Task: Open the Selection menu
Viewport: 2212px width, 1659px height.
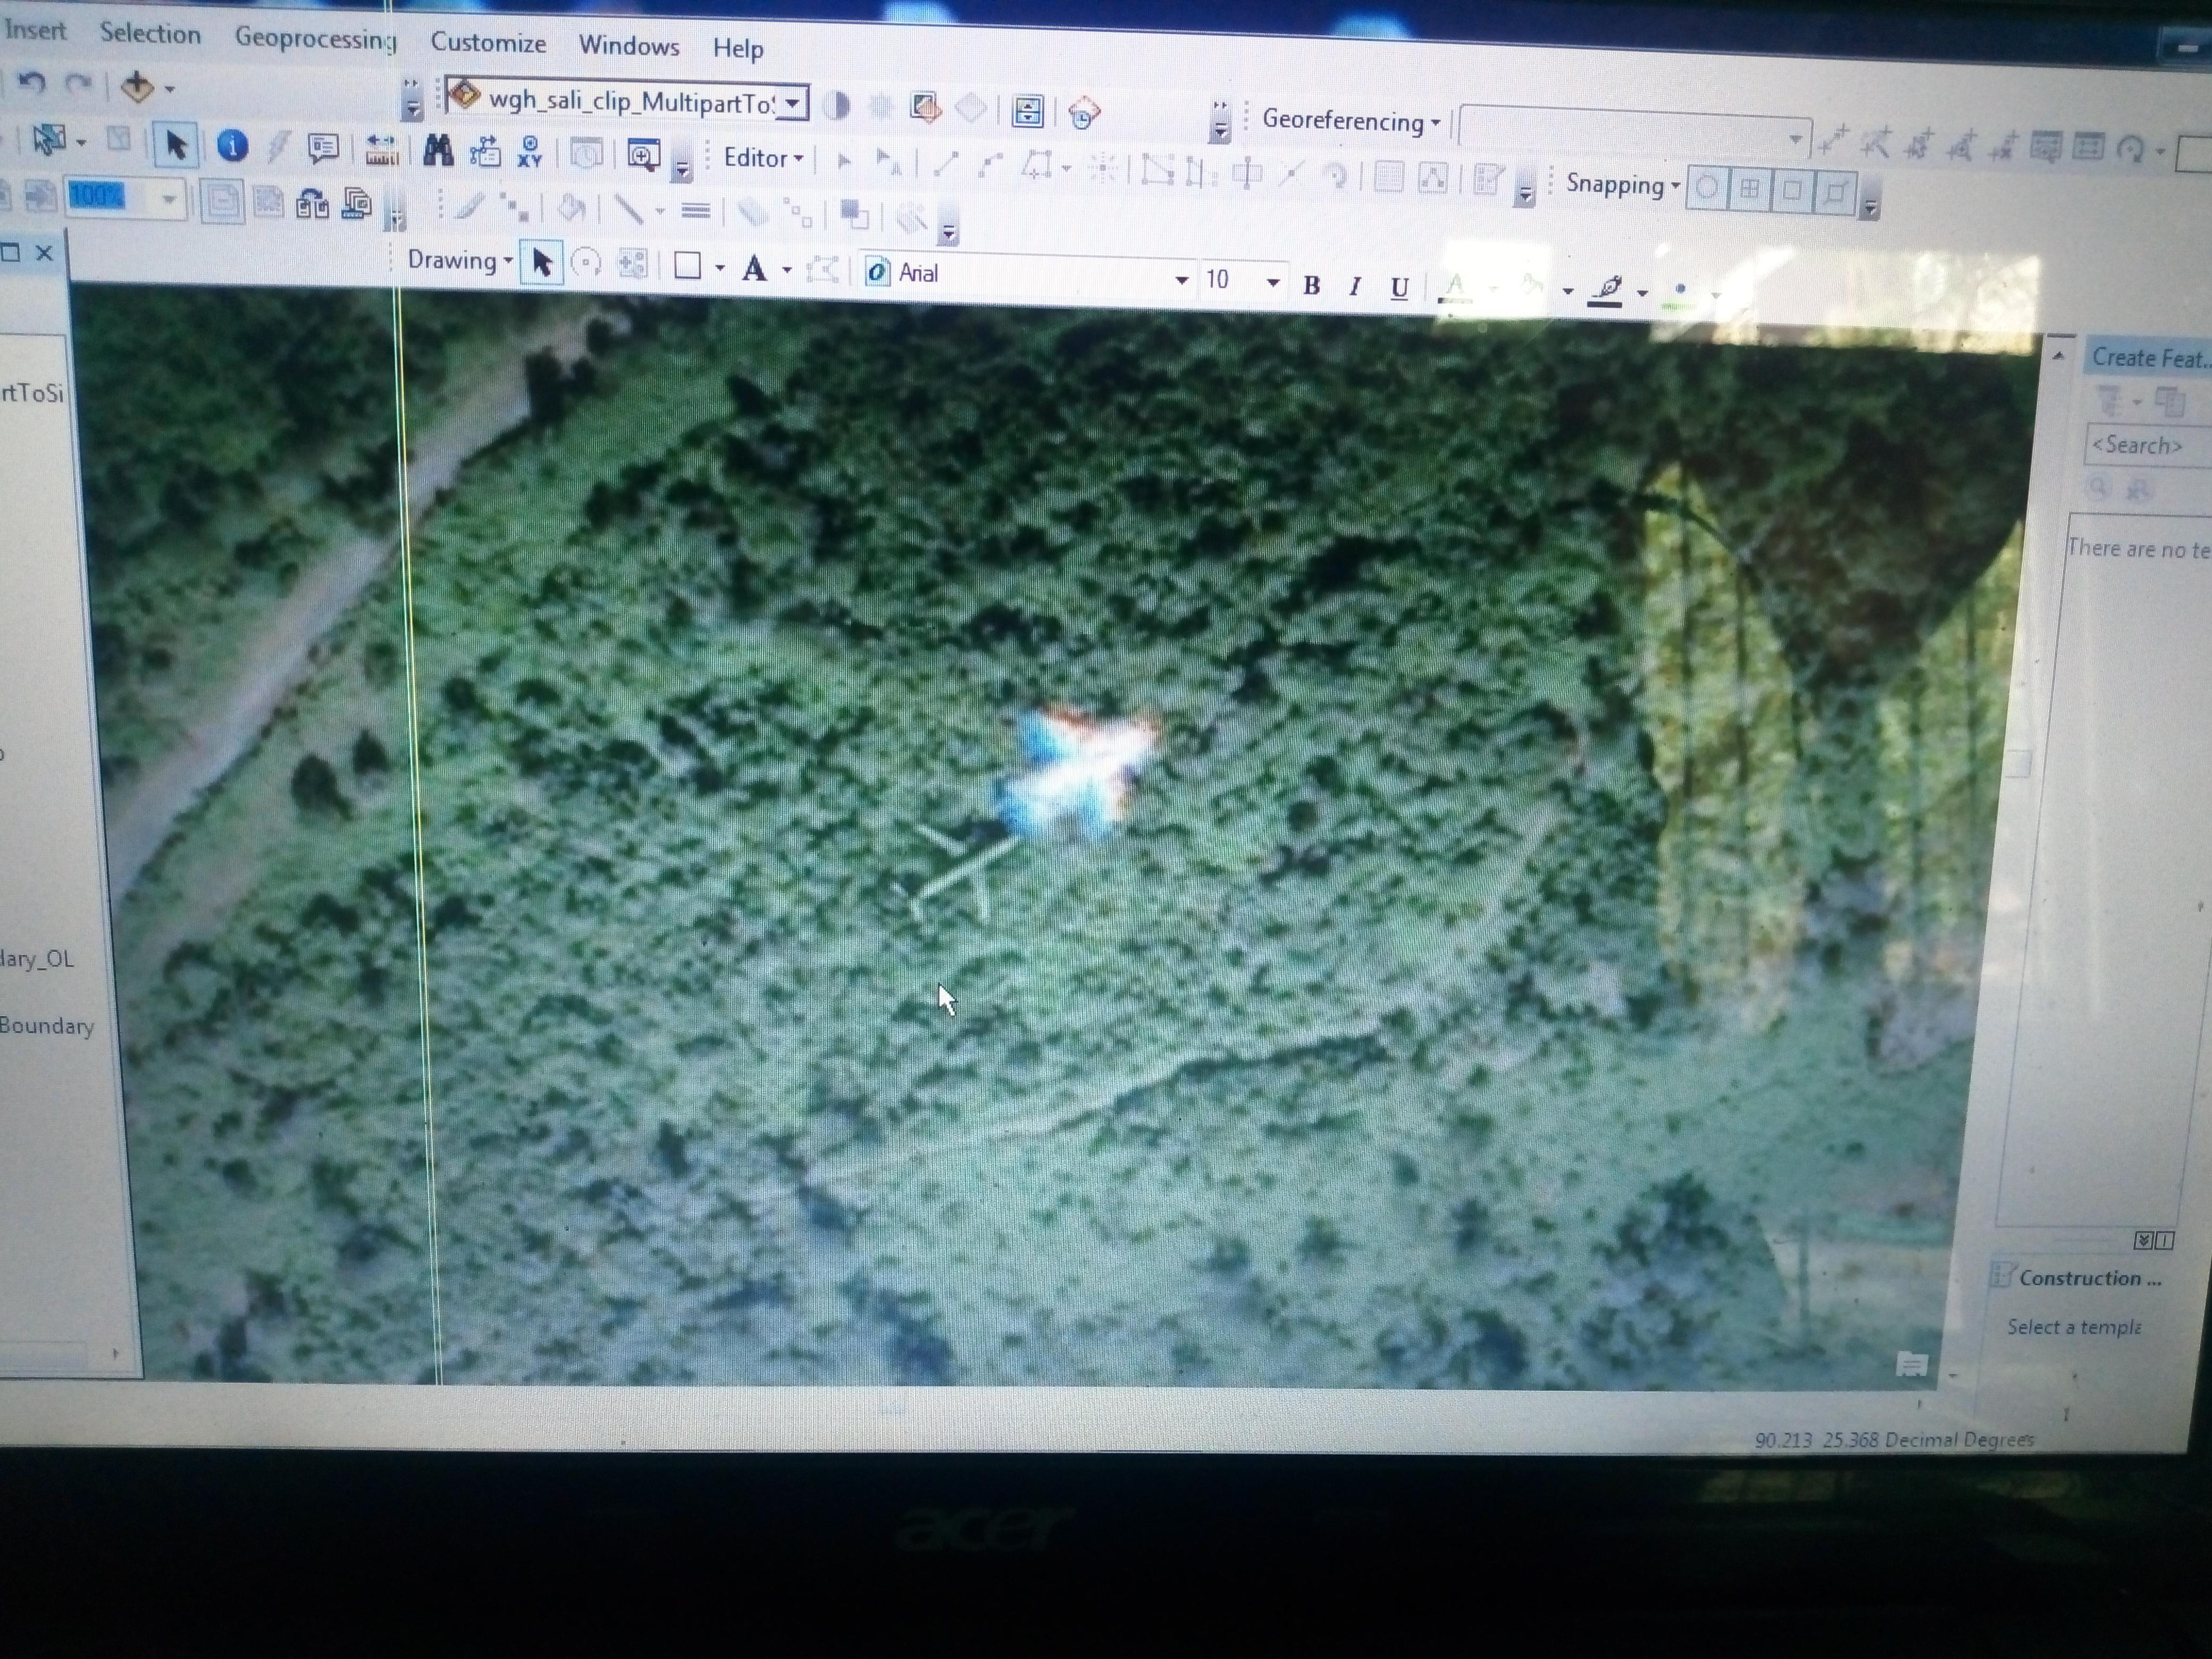Action: pos(149,34)
